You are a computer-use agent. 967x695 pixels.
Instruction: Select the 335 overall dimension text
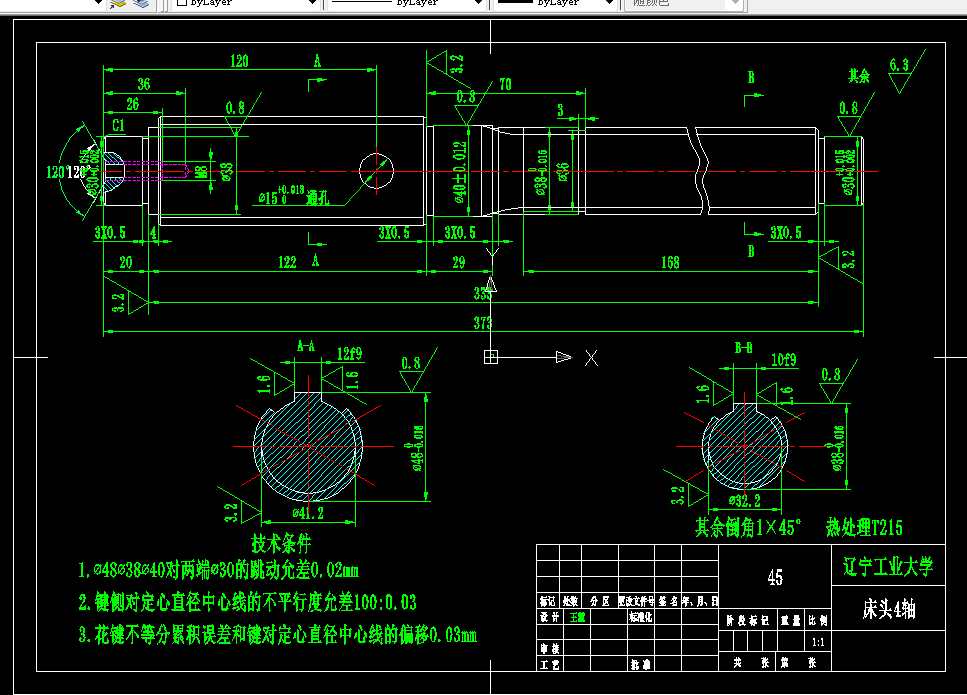pos(483,294)
